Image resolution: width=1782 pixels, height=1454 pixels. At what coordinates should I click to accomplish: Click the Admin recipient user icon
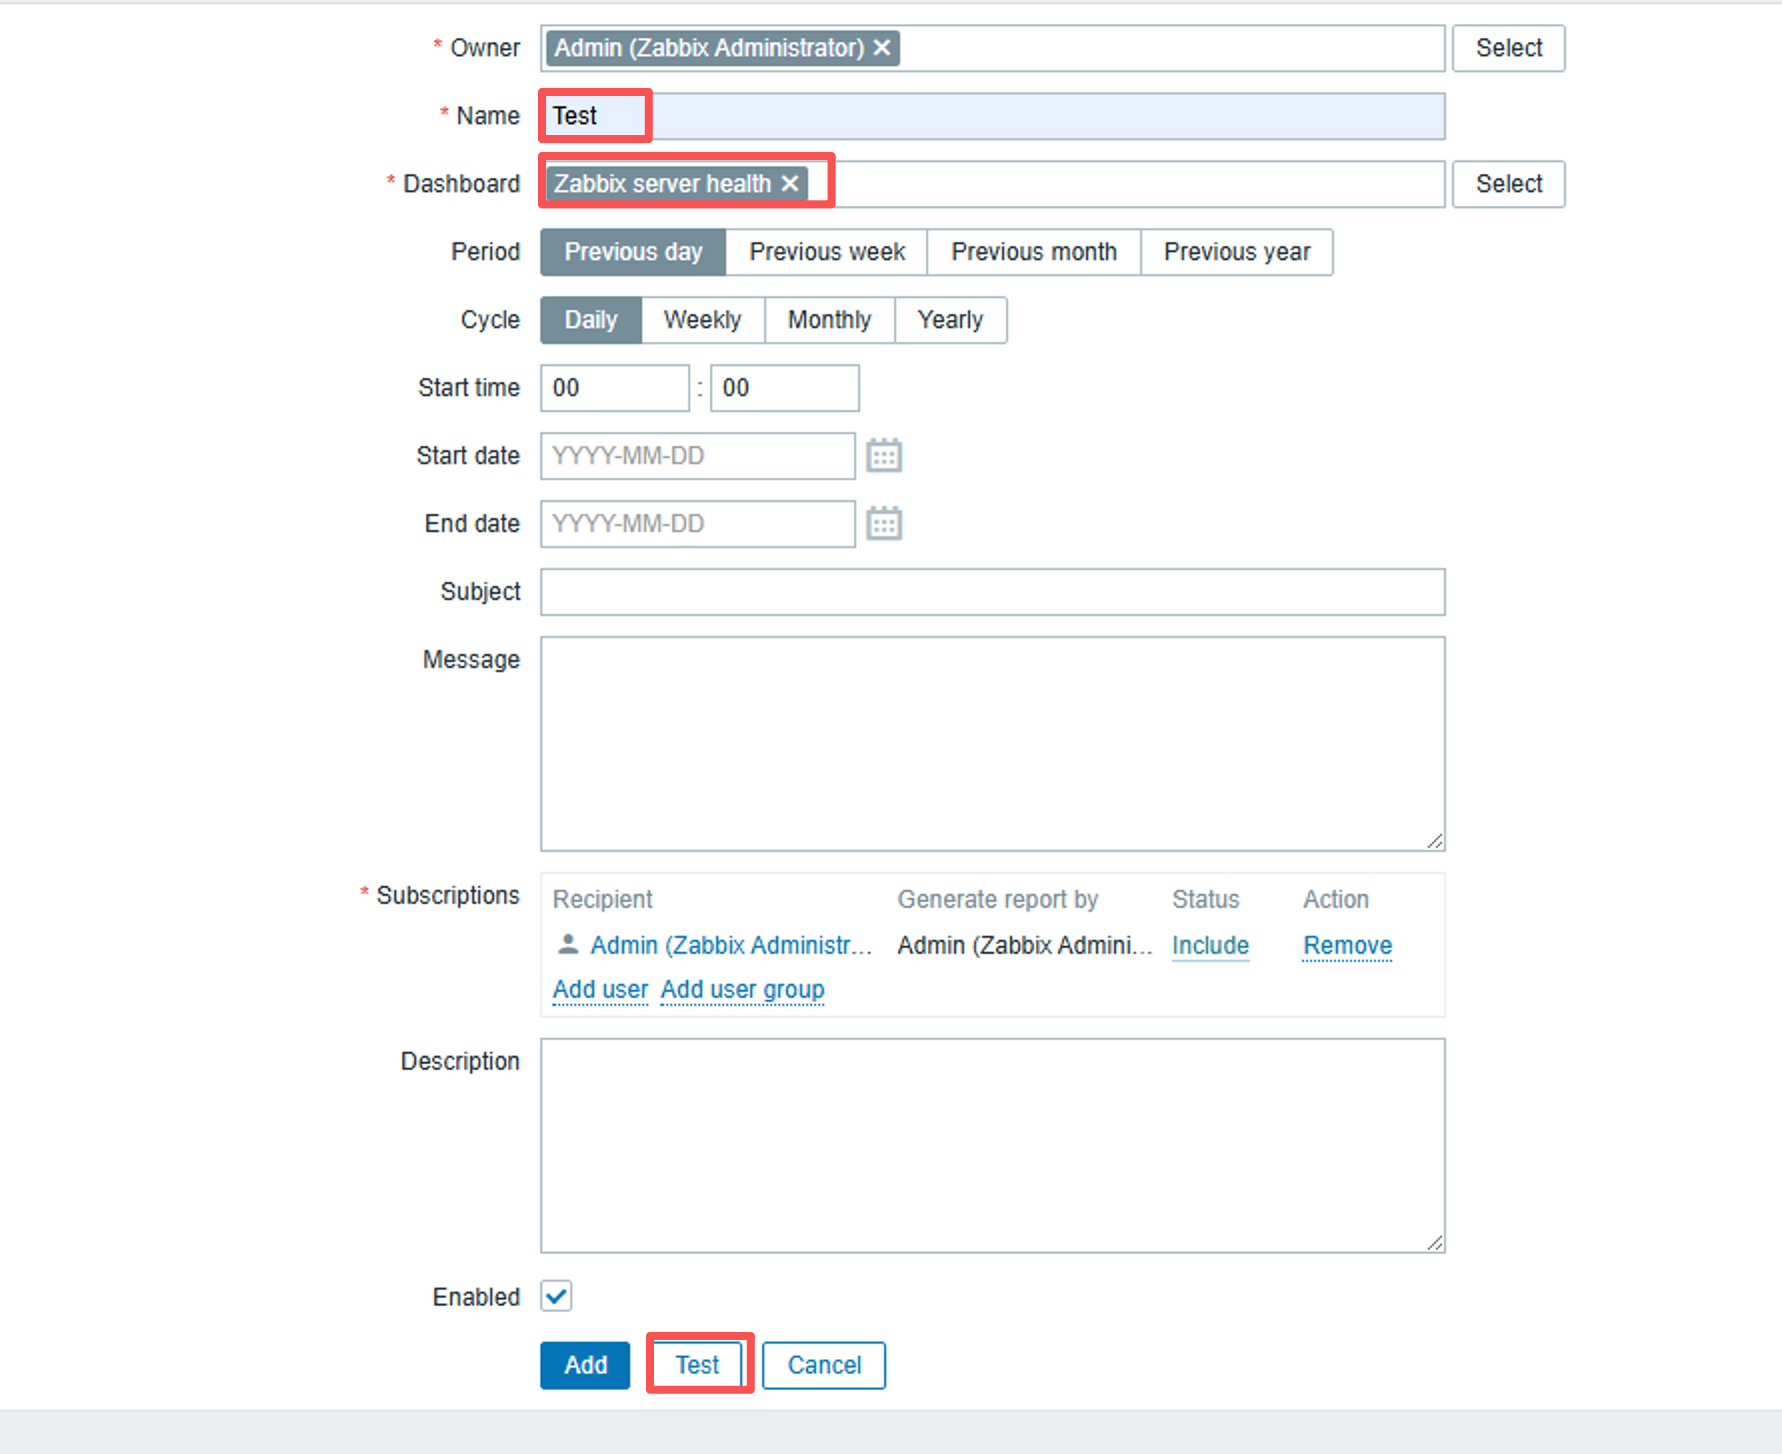568,944
